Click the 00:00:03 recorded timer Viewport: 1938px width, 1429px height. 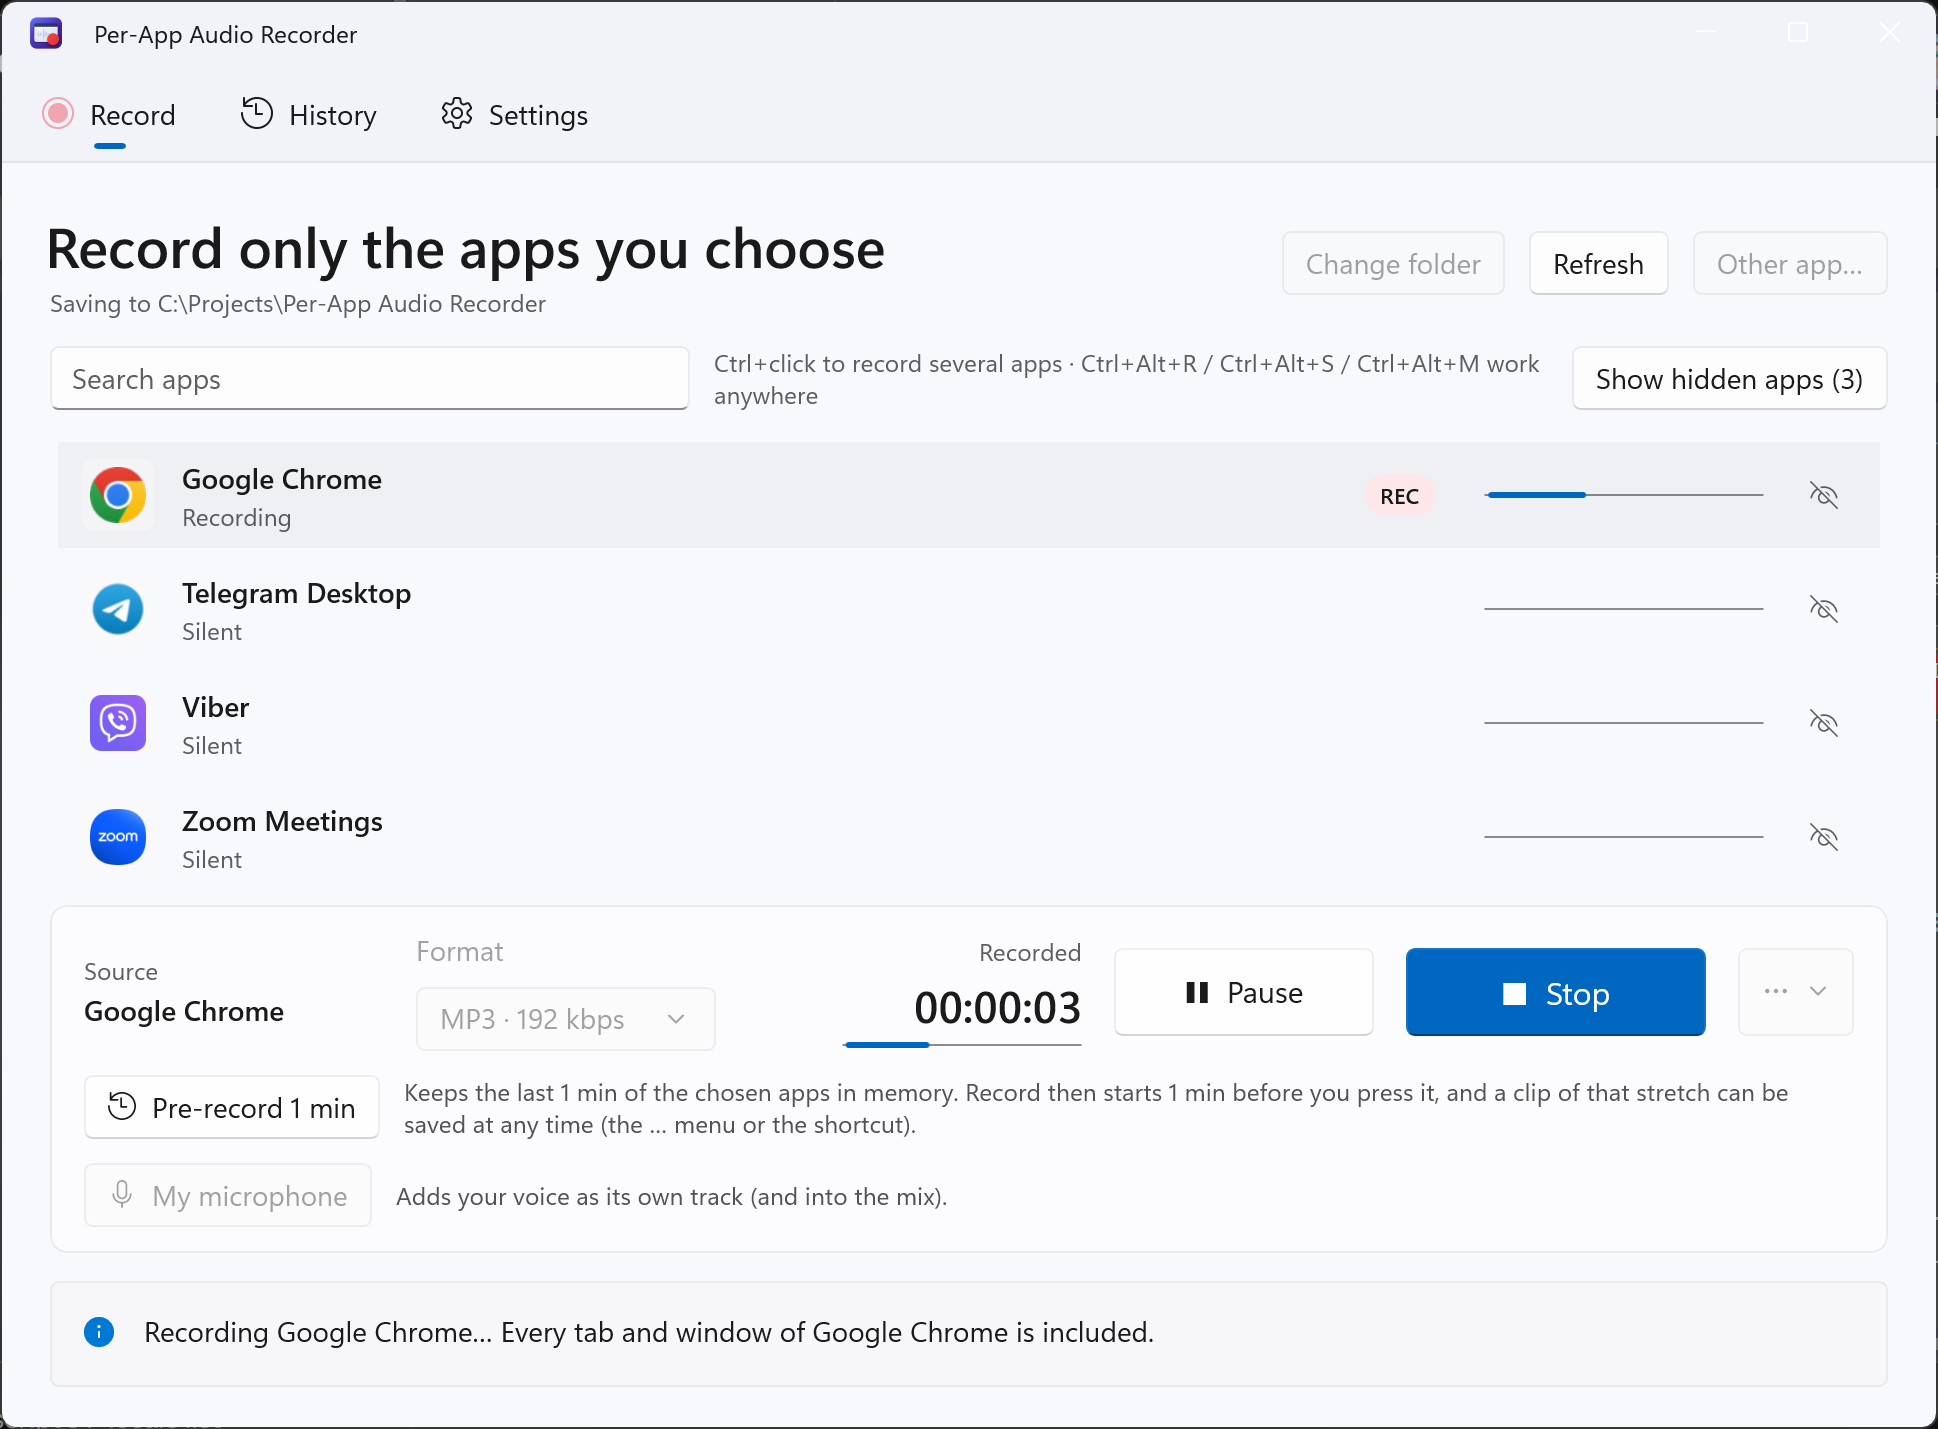(997, 1007)
